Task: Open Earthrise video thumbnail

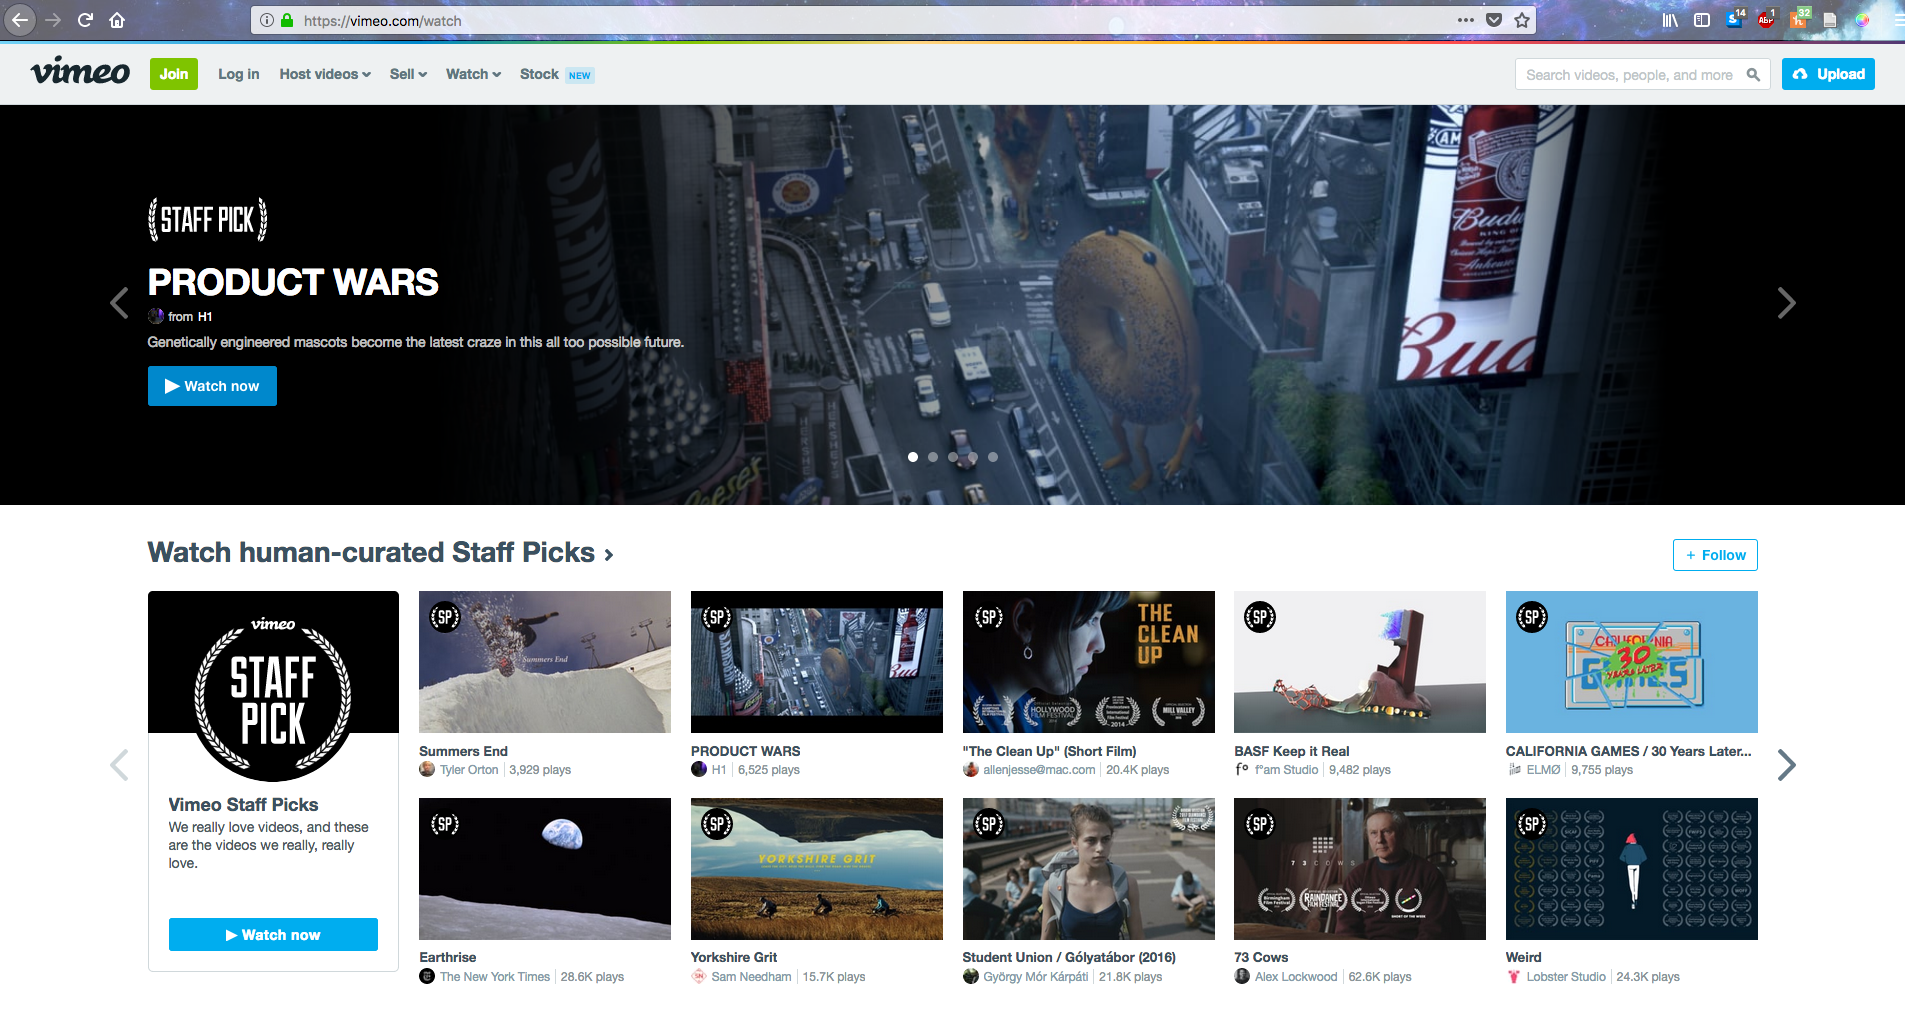Action: [545, 869]
